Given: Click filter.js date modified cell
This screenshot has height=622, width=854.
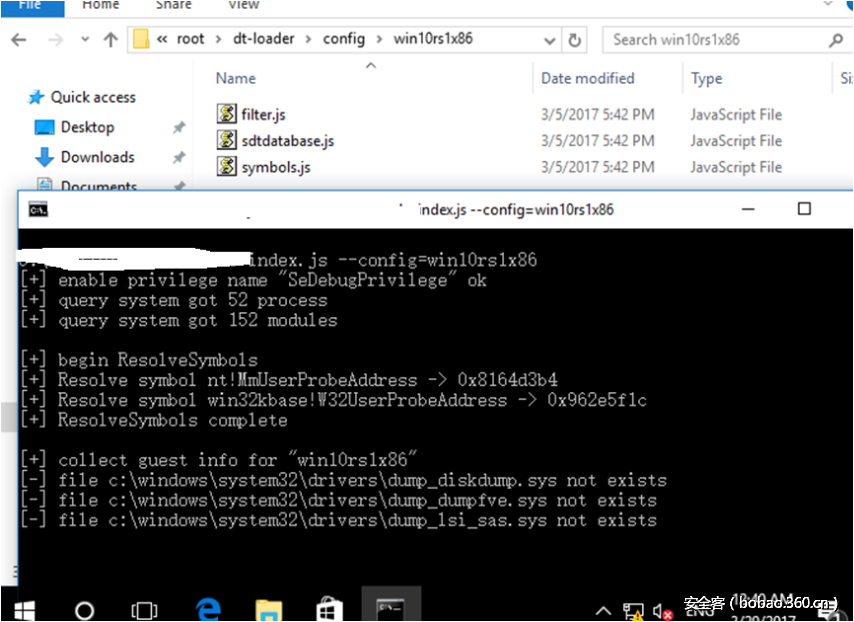Looking at the screenshot, I should pos(597,115).
